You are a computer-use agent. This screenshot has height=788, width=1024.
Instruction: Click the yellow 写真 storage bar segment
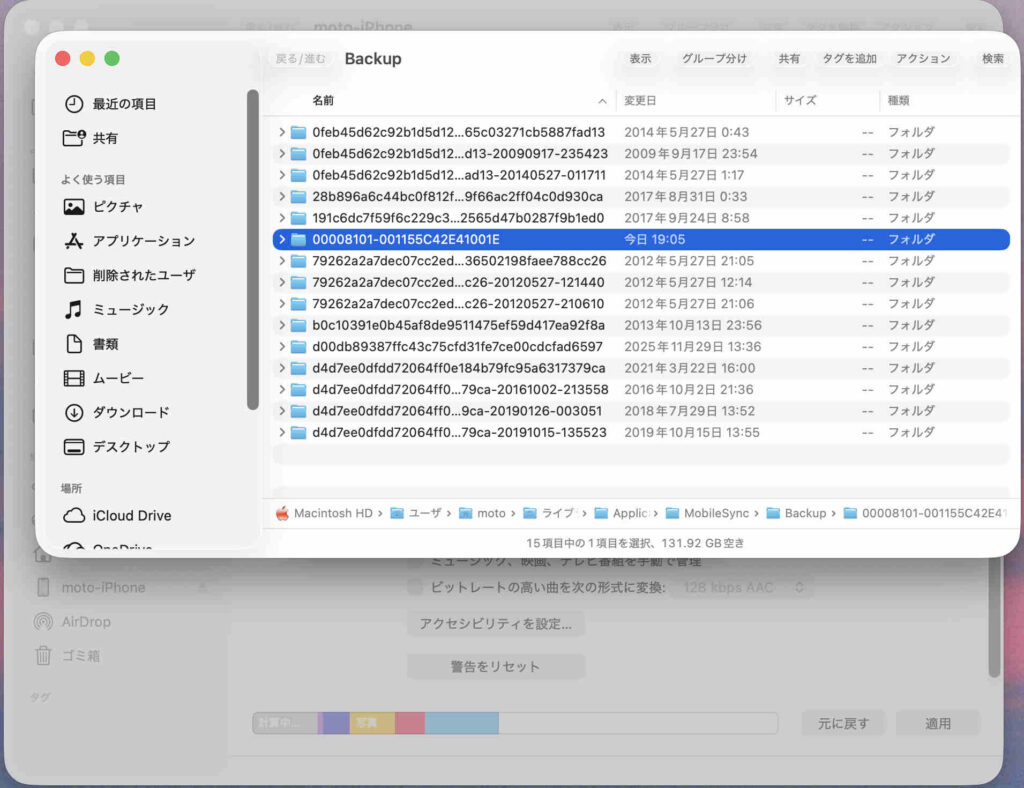(371, 723)
